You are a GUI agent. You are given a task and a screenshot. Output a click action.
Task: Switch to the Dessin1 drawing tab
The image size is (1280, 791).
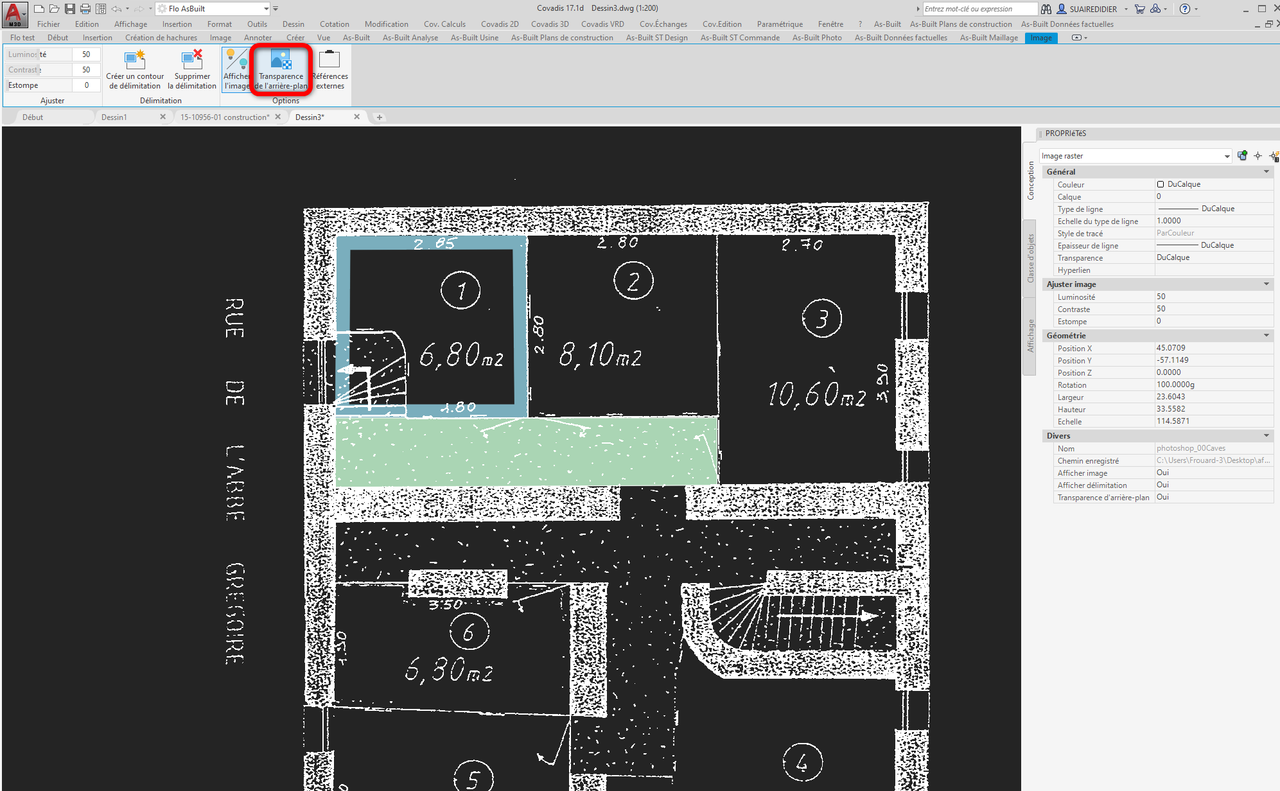pos(114,117)
